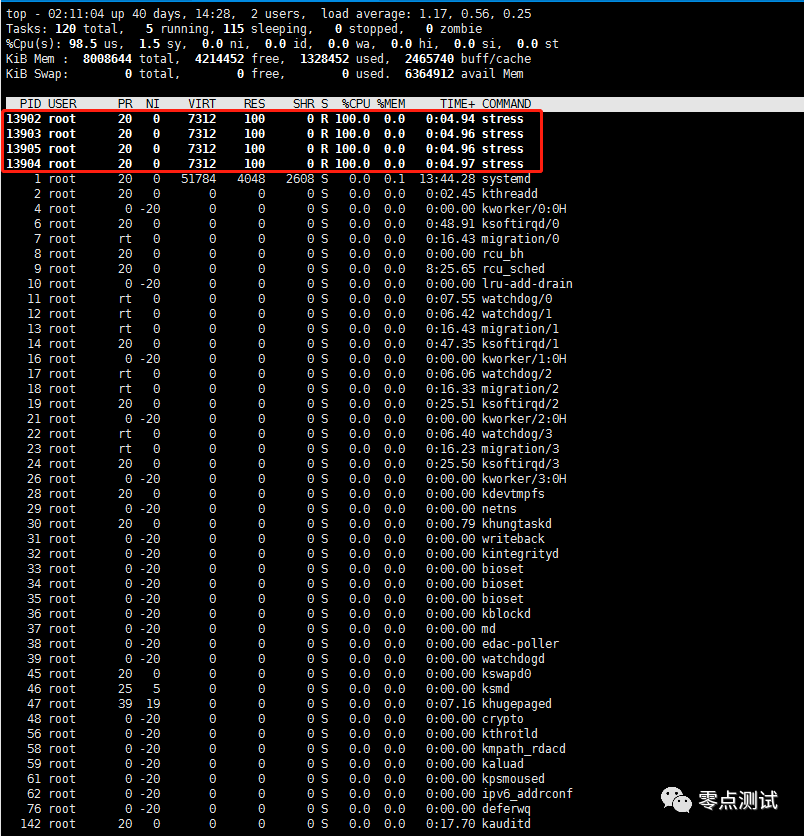Click the %MEM column header
Image resolution: width=804 pixels, height=836 pixels.
click(x=391, y=103)
